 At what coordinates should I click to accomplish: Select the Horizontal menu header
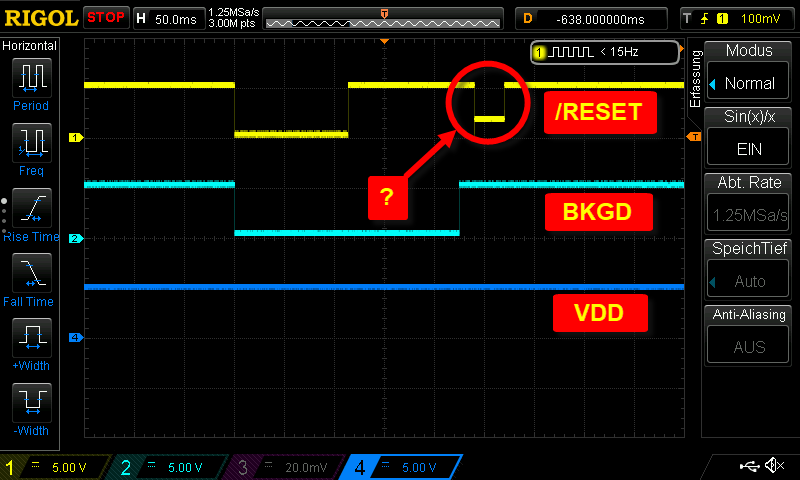30,46
